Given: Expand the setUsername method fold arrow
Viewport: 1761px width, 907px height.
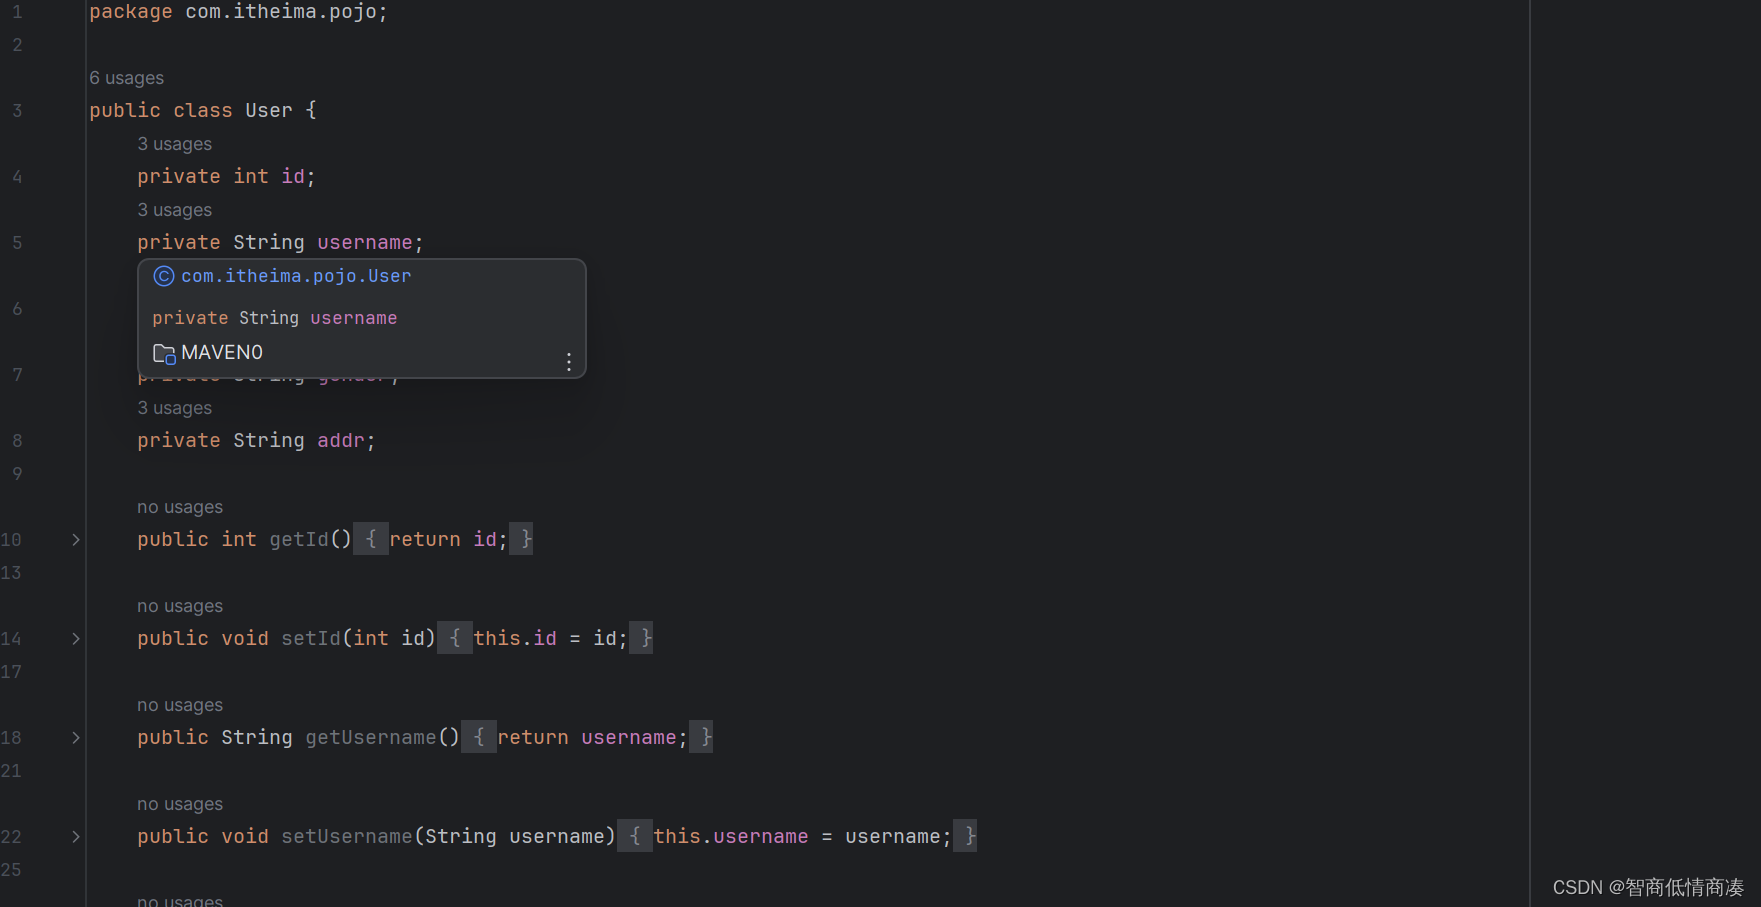Looking at the screenshot, I should [x=75, y=836].
